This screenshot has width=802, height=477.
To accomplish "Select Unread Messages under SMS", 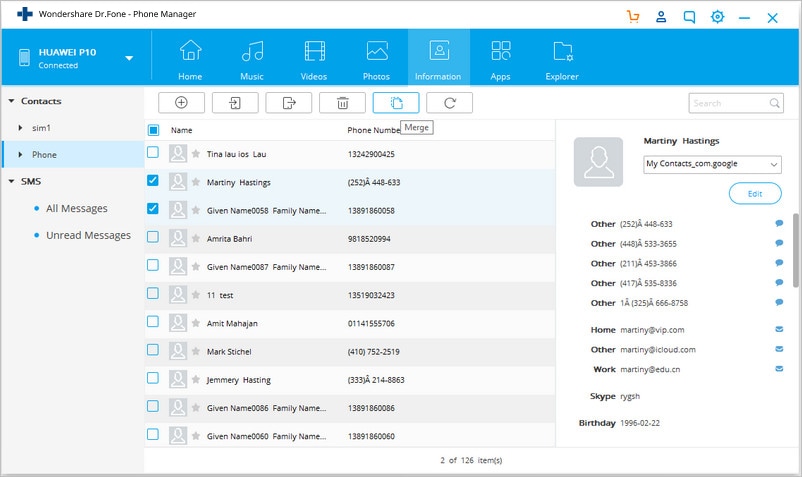I will (x=88, y=235).
